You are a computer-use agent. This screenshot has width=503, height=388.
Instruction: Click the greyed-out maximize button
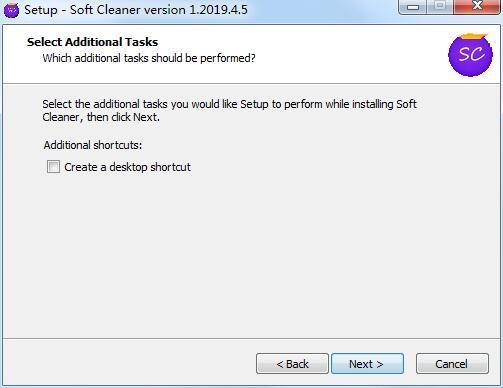[x=440, y=7]
